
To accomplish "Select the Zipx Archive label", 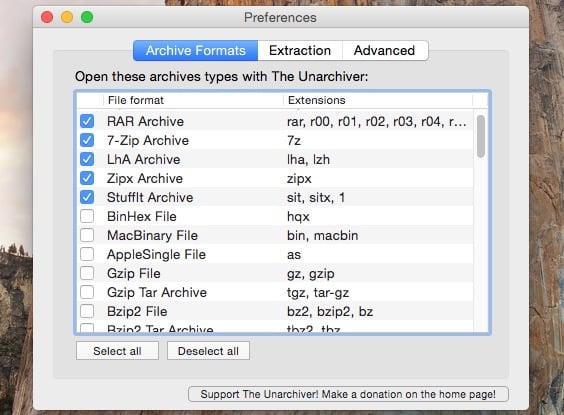I will pyautogui.click(x=145, y=179).
